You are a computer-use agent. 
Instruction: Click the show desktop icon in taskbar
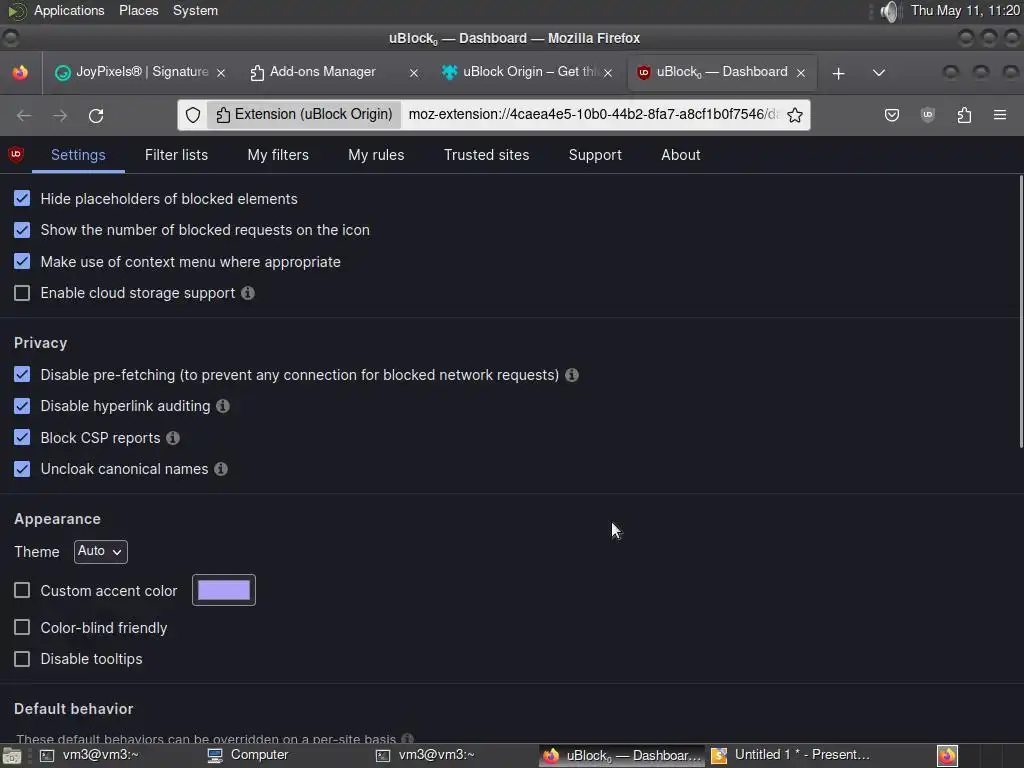point(12,756)
